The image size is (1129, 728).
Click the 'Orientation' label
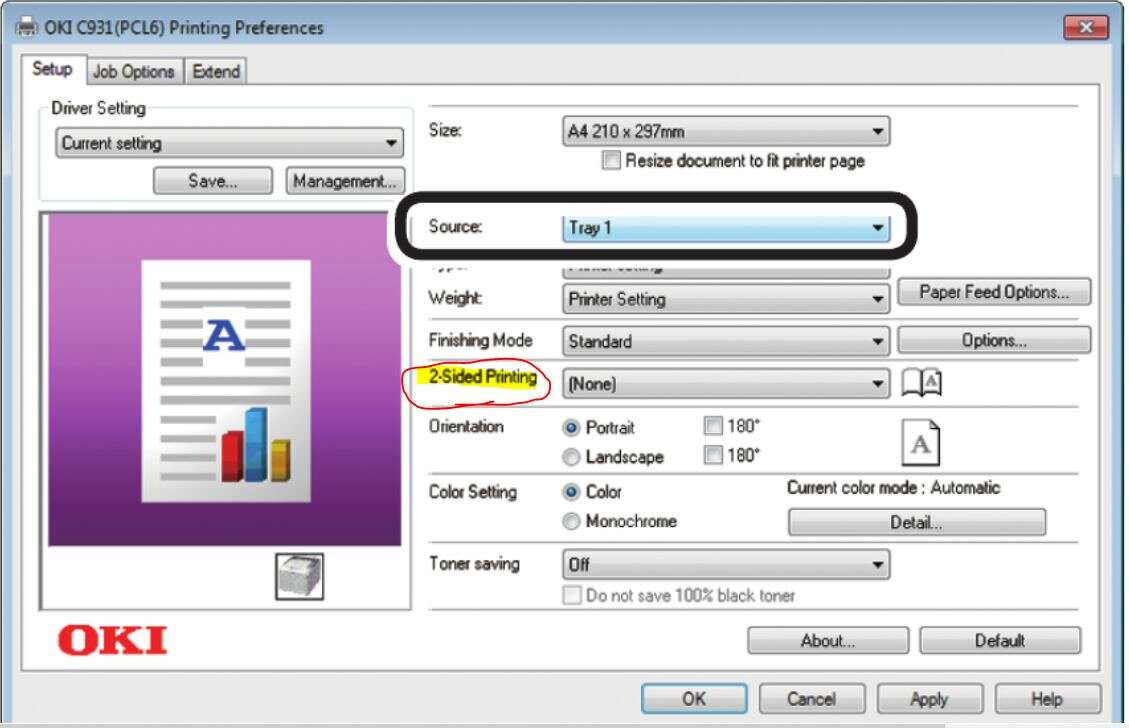(466, 426)
